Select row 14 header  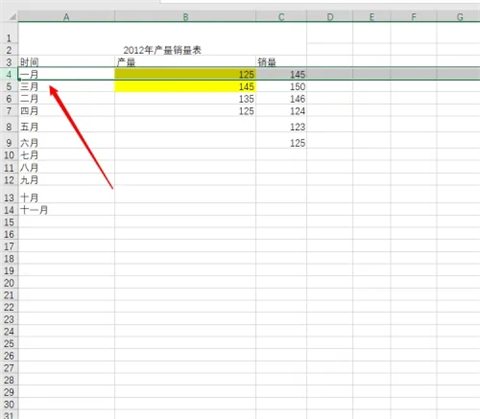(9, 210)
